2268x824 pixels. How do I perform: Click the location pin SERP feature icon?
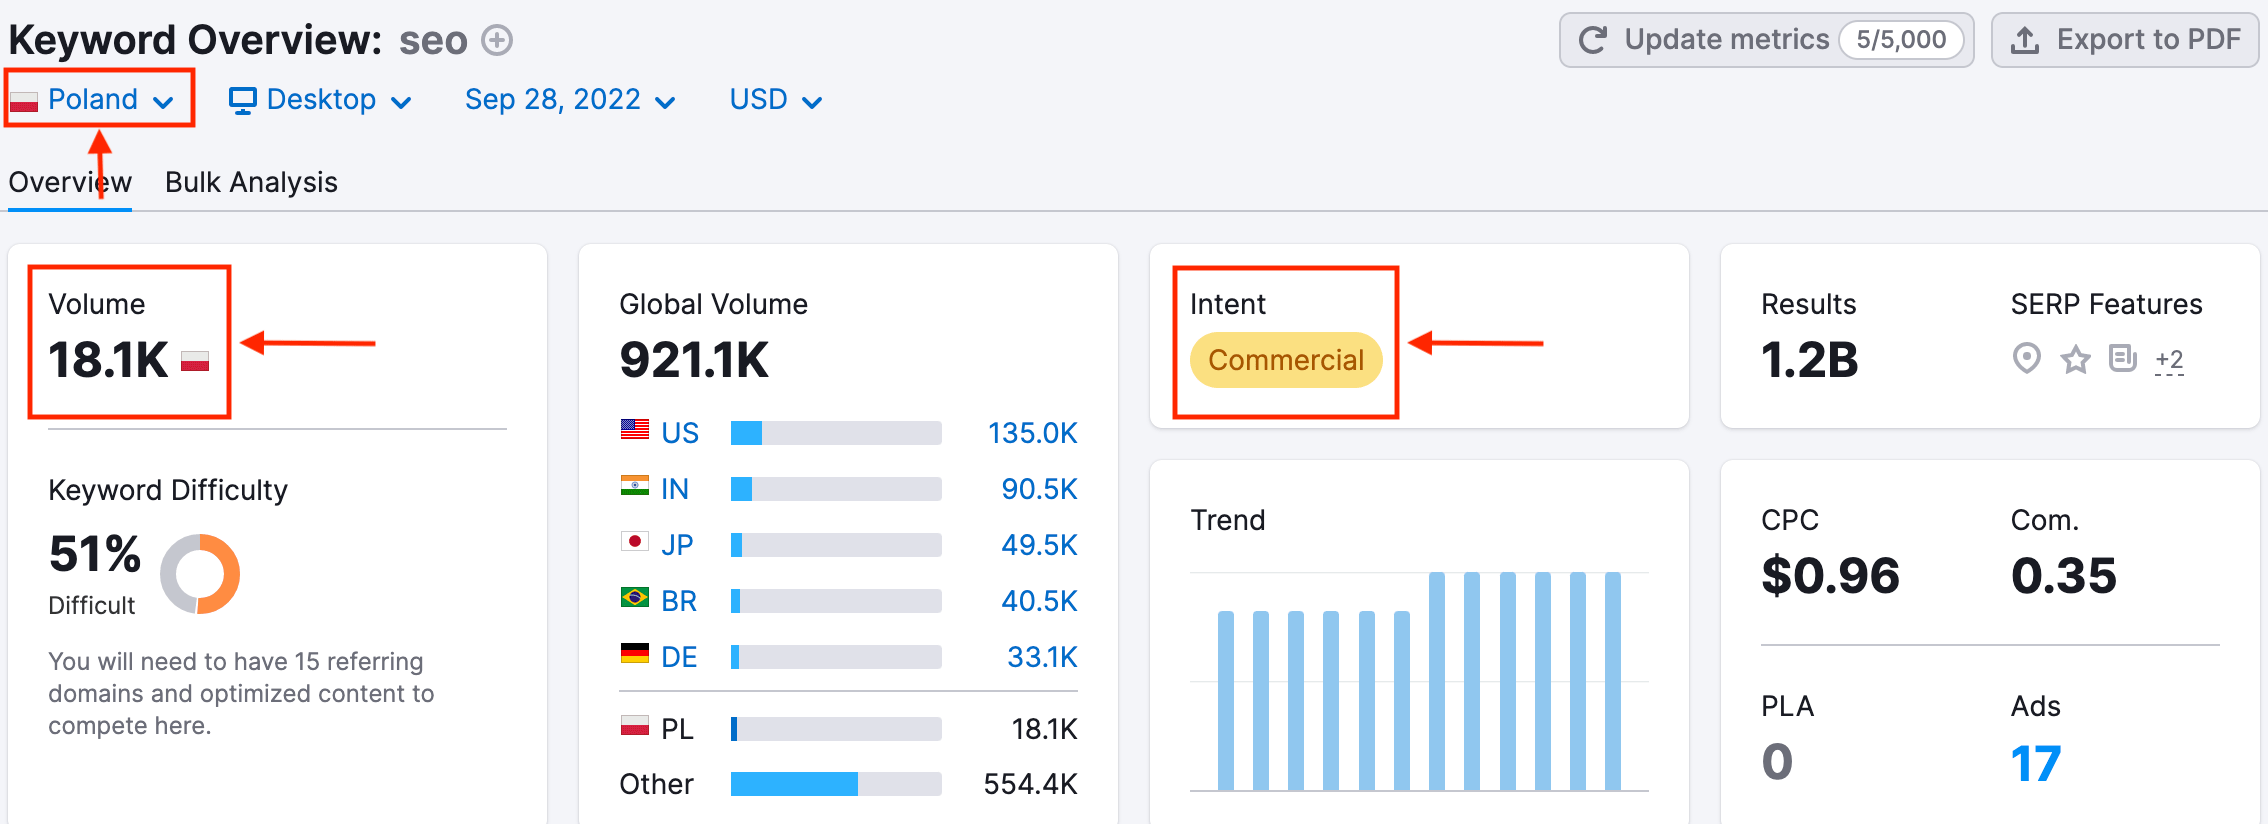pyautogui.click(x=2026, y=358)
